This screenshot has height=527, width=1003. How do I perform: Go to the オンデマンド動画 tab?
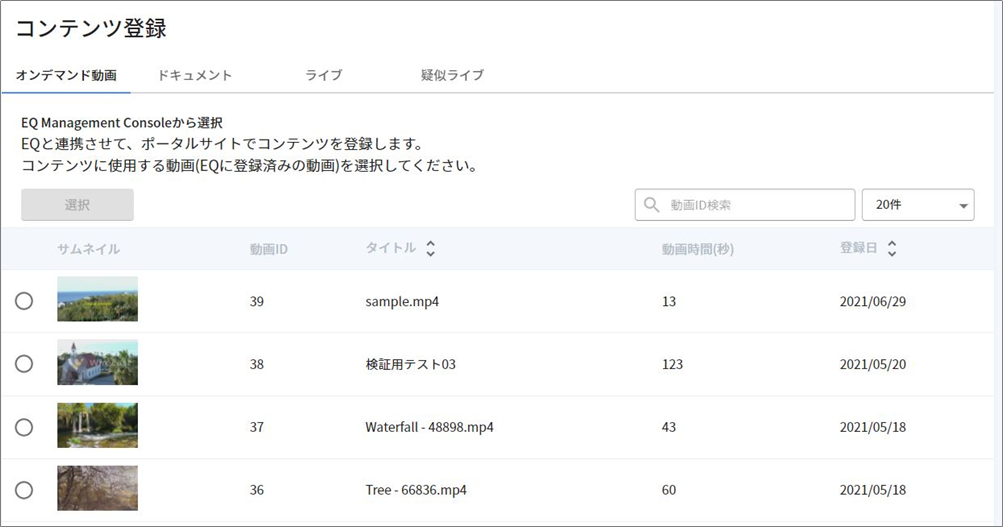click(66, 75)
